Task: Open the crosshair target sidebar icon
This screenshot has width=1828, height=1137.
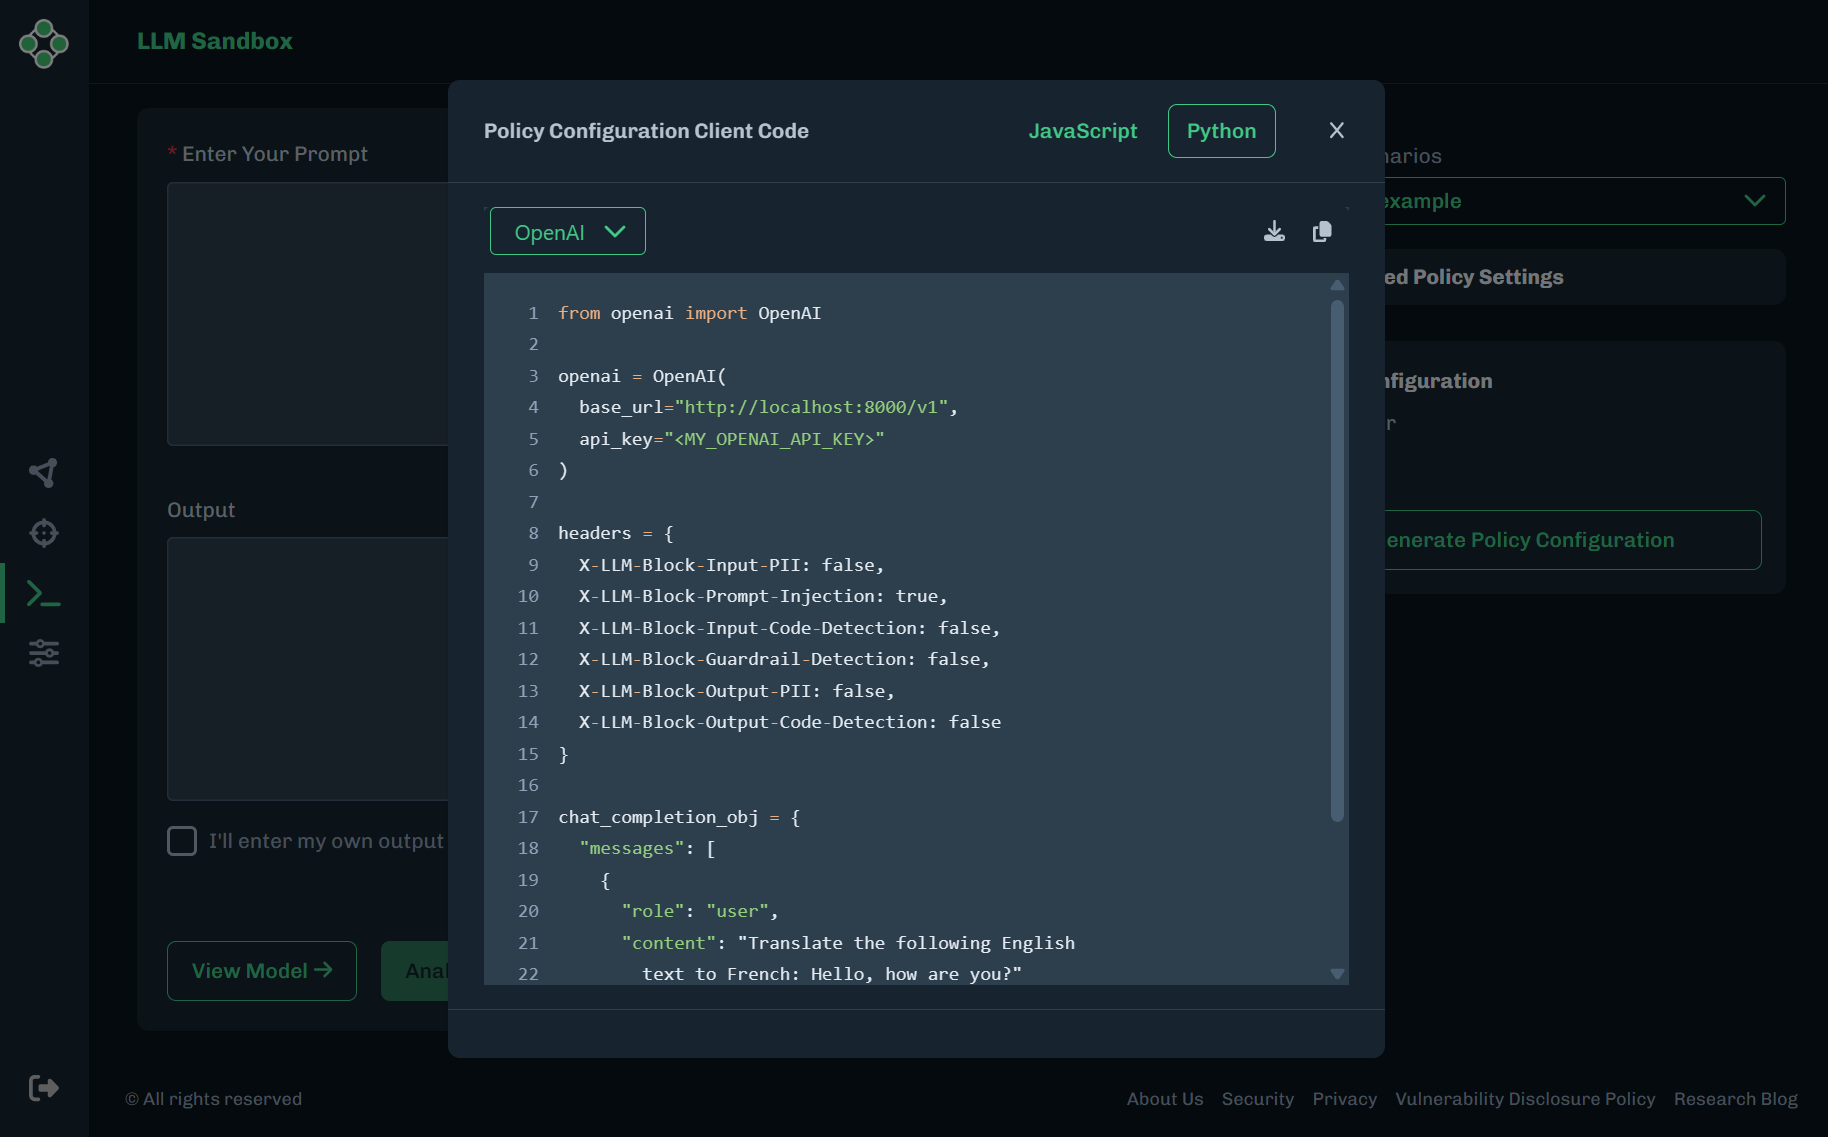Action: click(x=44, y=533)
